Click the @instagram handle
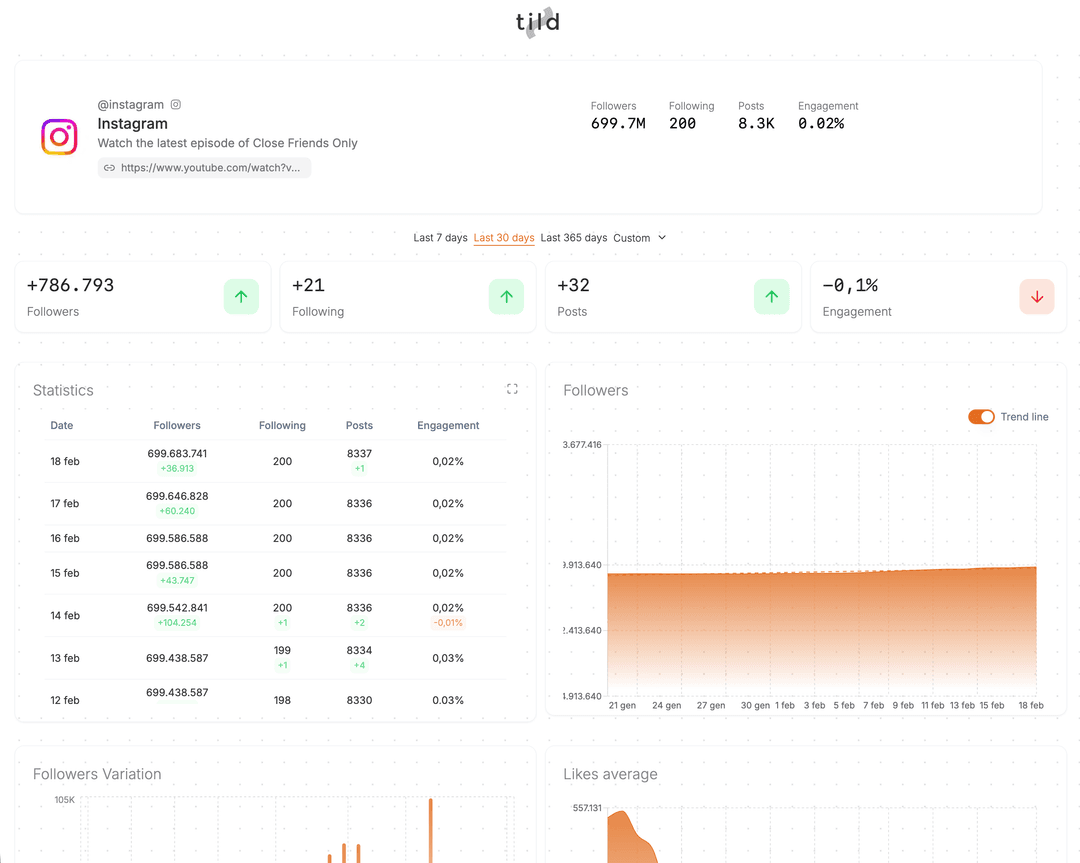The image size is (1080, 863). 131,105
